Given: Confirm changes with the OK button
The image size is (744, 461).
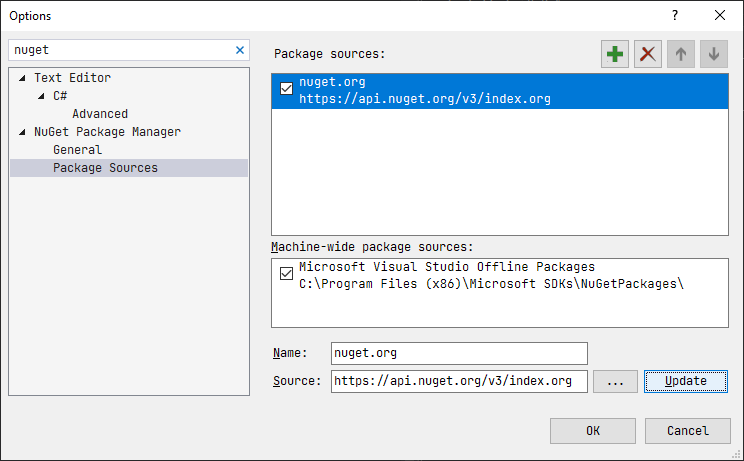Looking at the screenshot, I should pos(593,431).
